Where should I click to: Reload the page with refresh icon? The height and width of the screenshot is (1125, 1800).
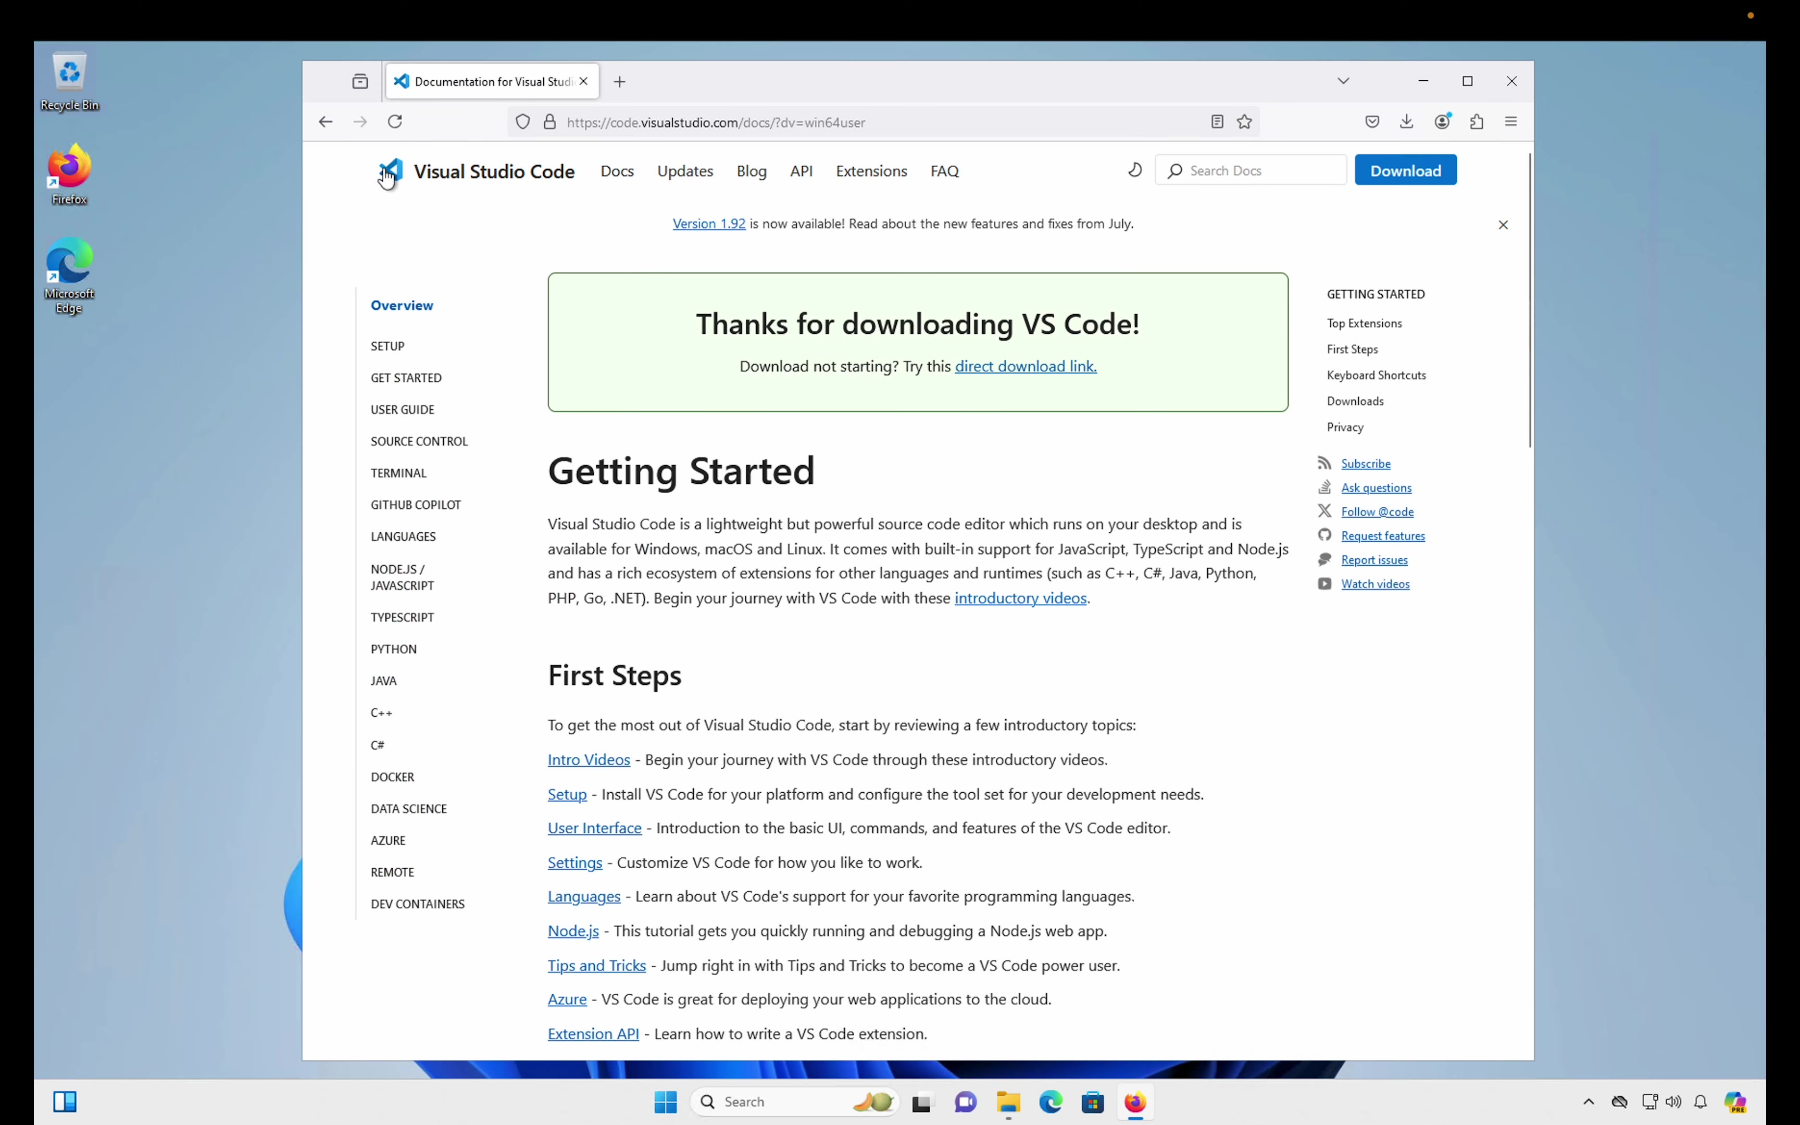pyautogui.click(x=395, y=122)
